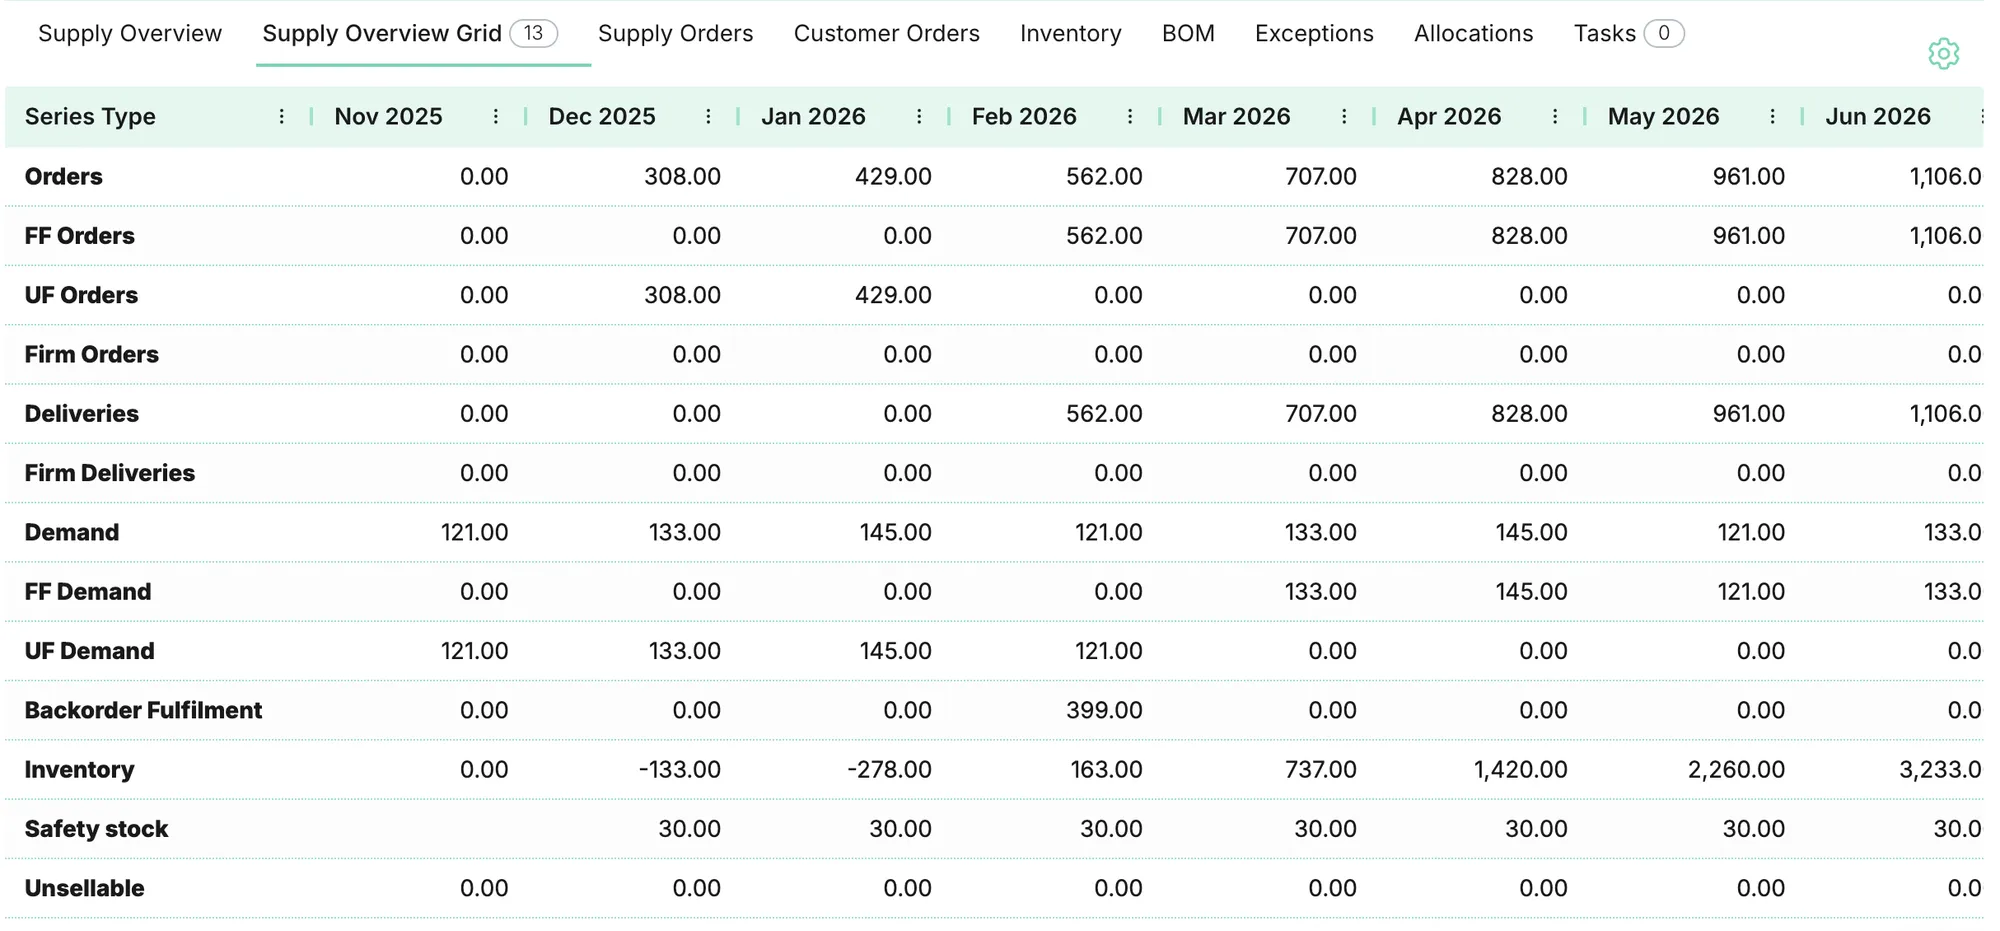Click the Feb 2026 header label
The image size is (2000, 931).
(x=1024, y=117)
